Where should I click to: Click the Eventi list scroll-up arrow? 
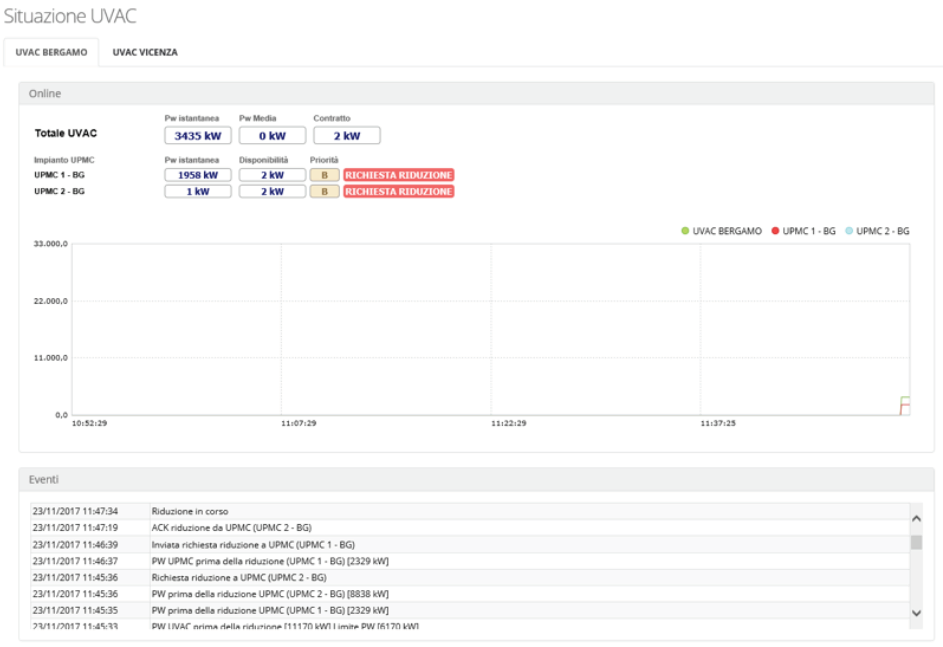(x=916, y=518)
